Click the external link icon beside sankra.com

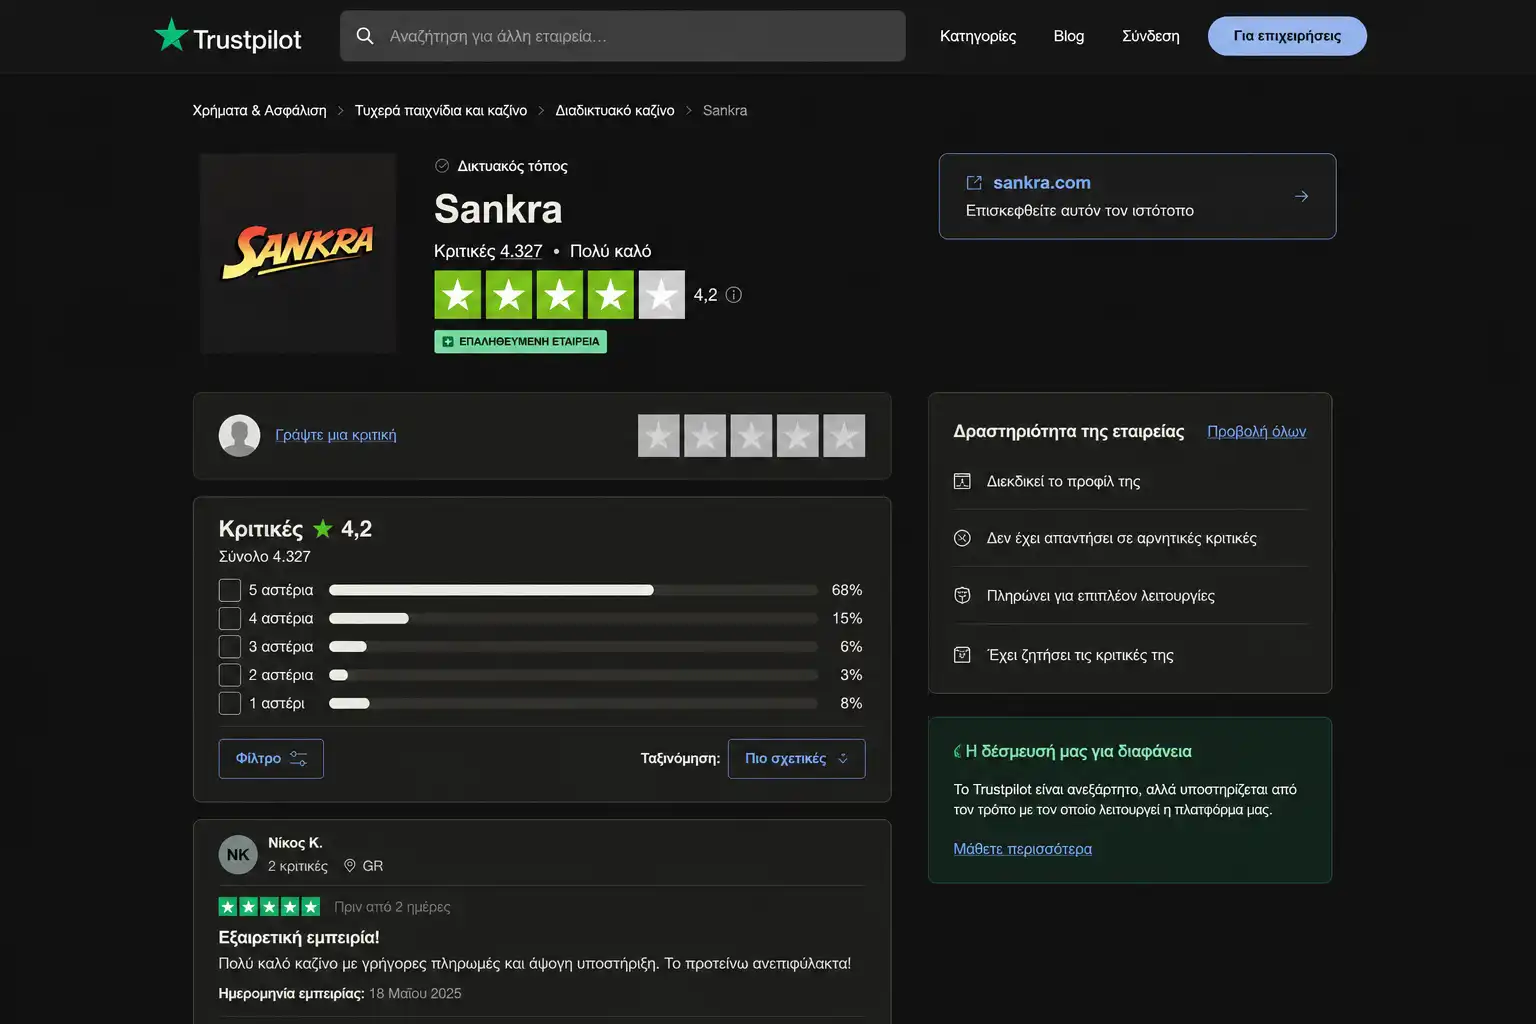point(974,183)
